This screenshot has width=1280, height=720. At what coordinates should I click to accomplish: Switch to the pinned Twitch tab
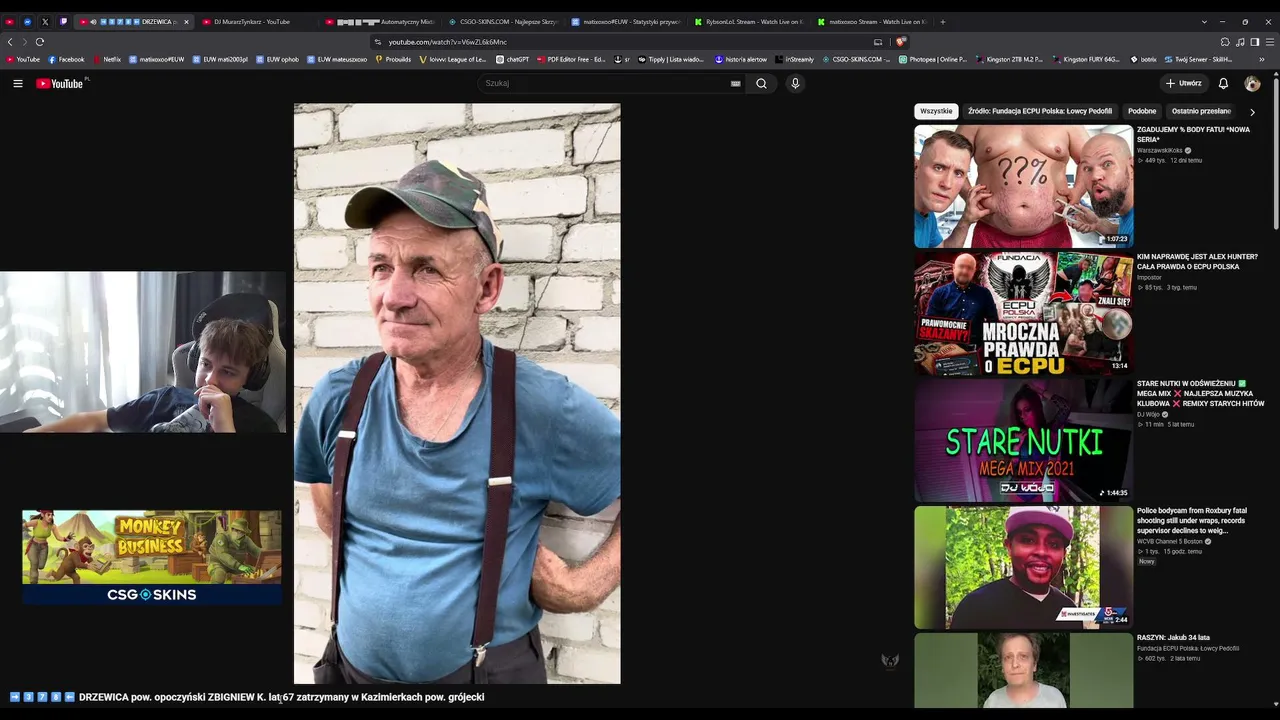coord(63,22)
